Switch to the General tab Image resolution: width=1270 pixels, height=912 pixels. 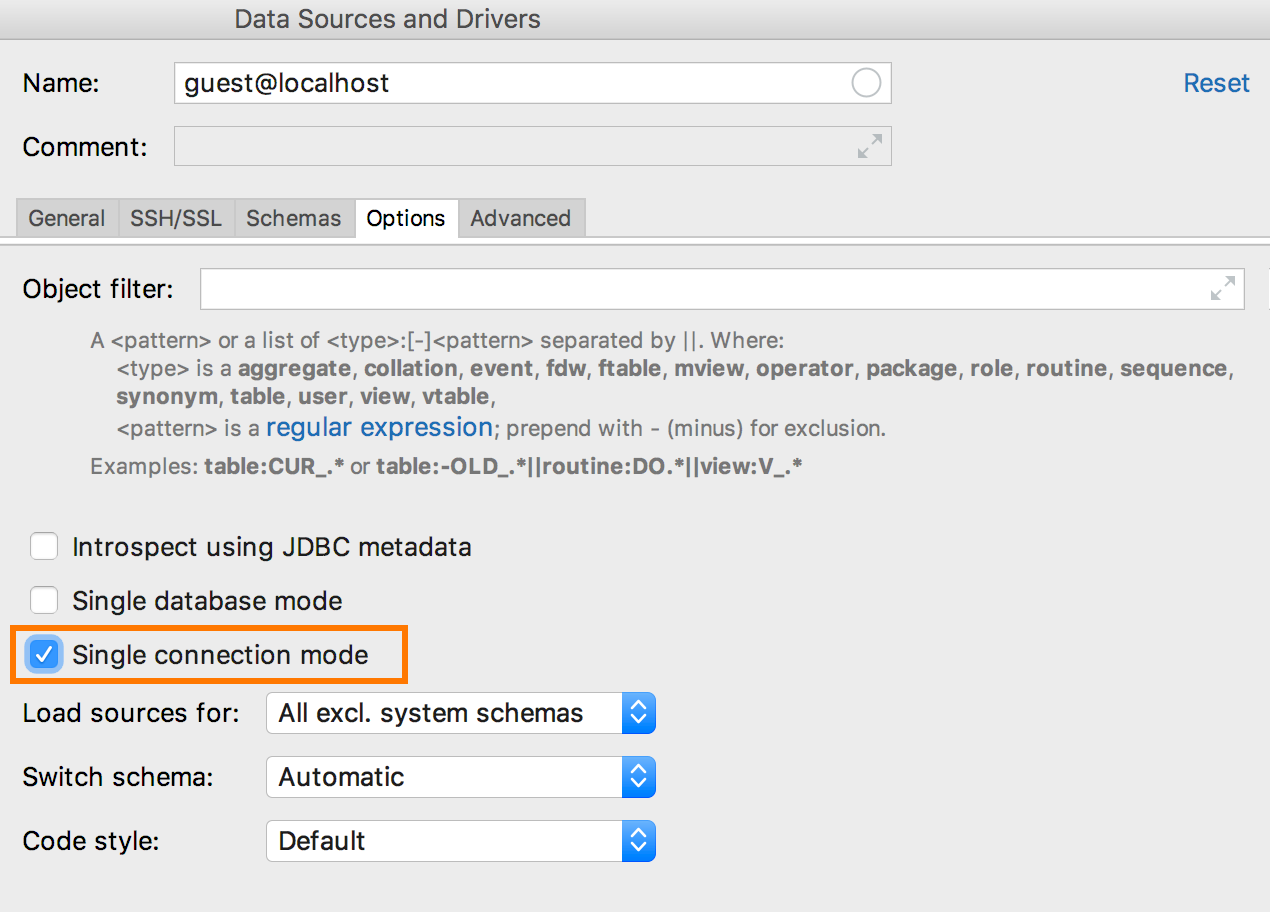click(67, 219)
